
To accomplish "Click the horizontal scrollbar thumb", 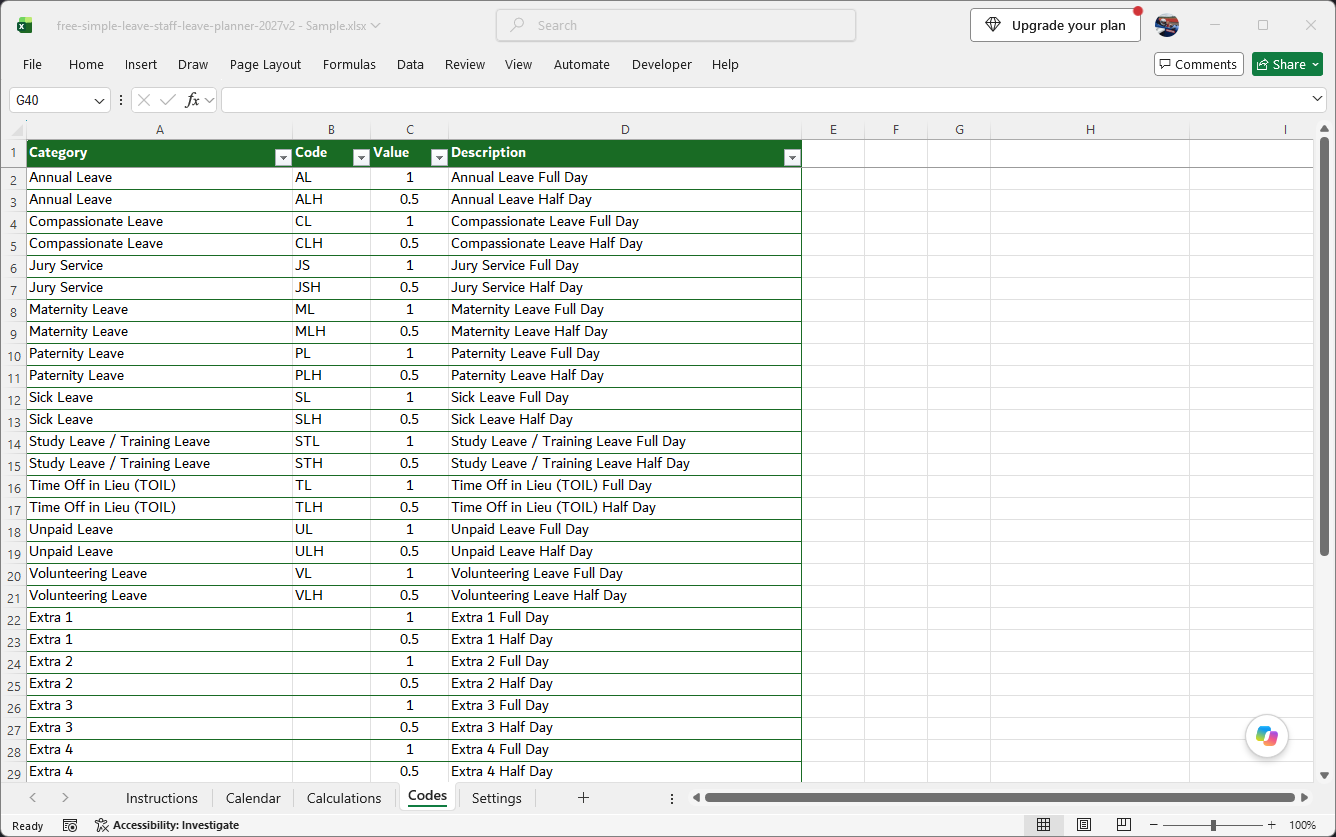I will click(1000, 798).
